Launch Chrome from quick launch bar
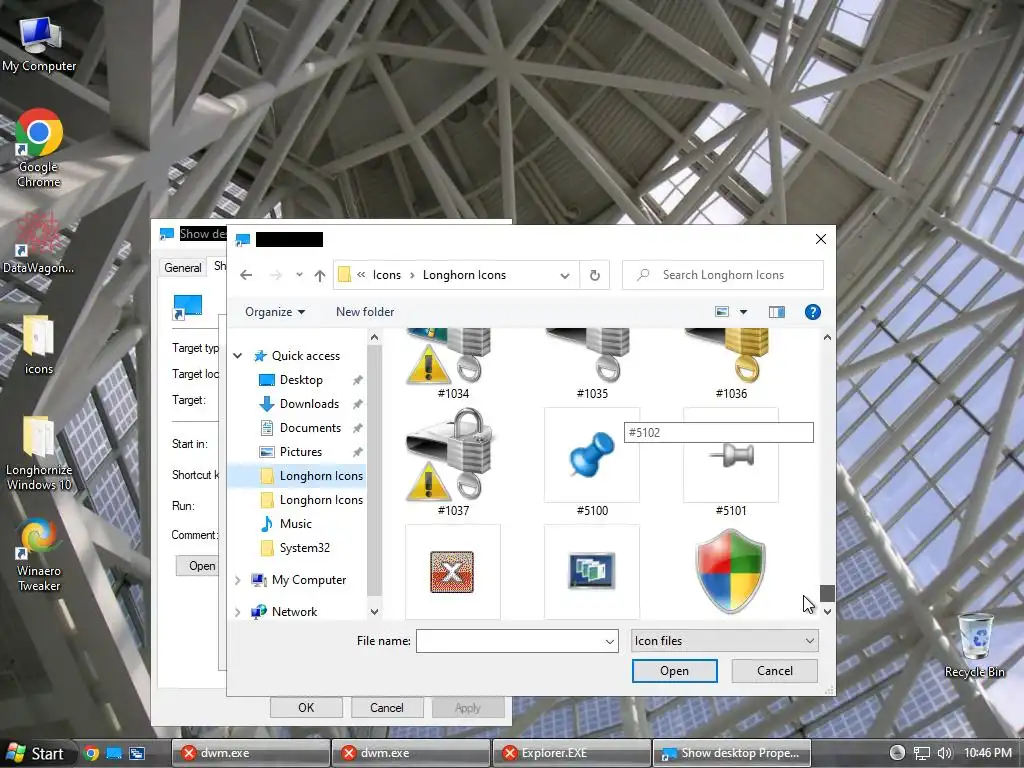Image resolution: width=1024 pixels, height=768 pixels. (x=91, y=753)
